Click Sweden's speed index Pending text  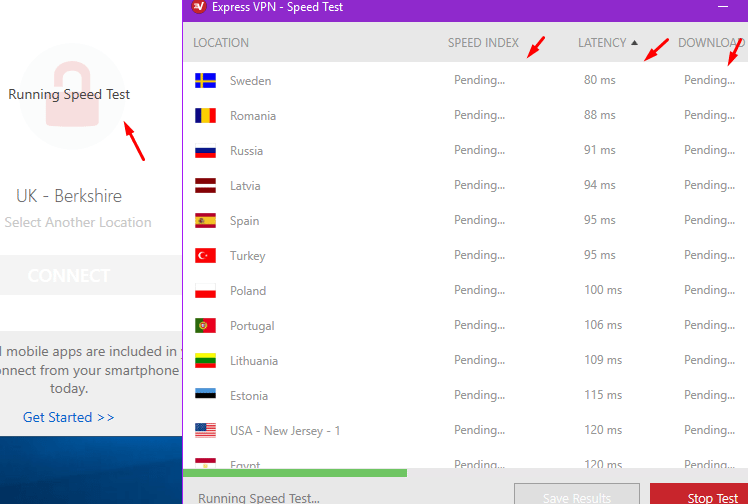pos(479,80)
